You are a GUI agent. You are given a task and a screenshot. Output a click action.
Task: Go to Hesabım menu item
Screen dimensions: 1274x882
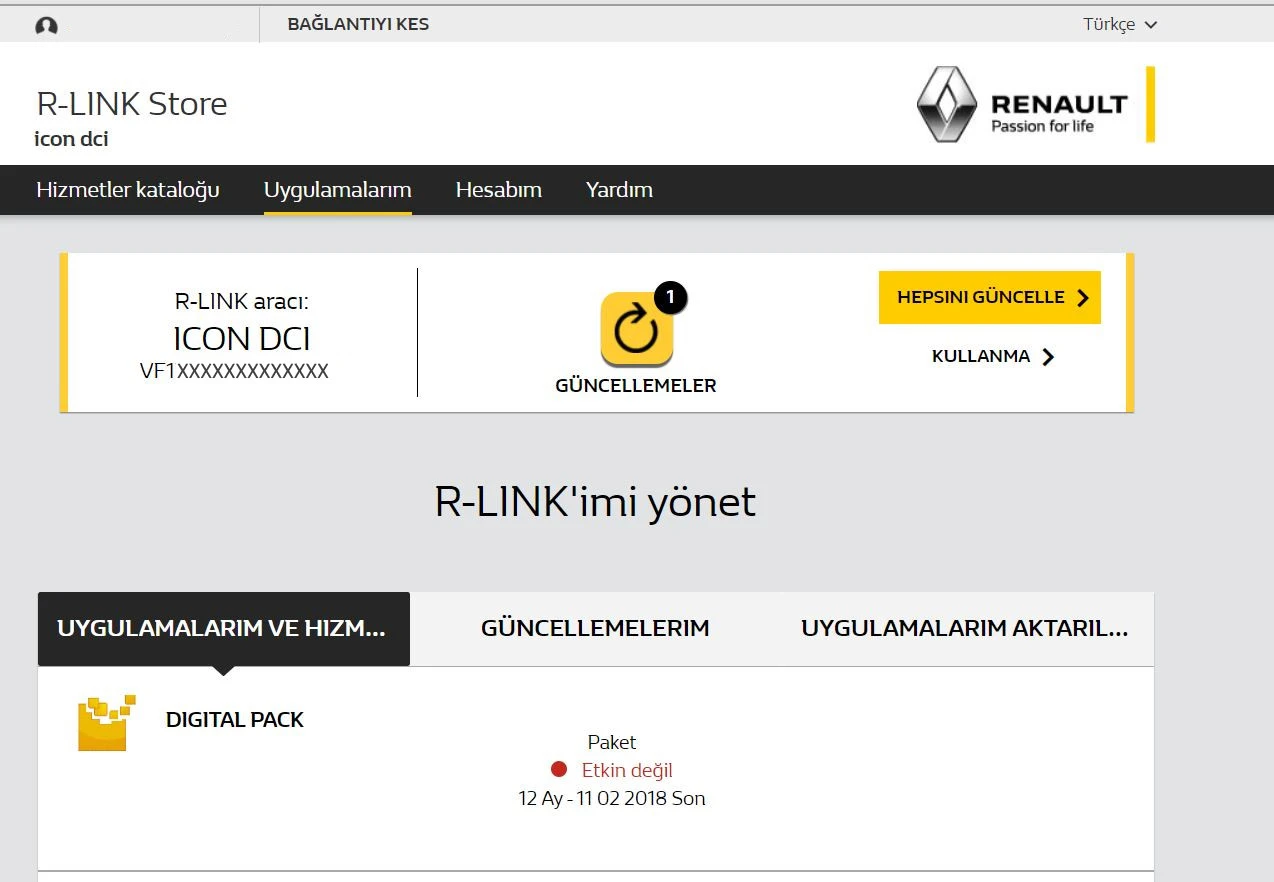499,190
